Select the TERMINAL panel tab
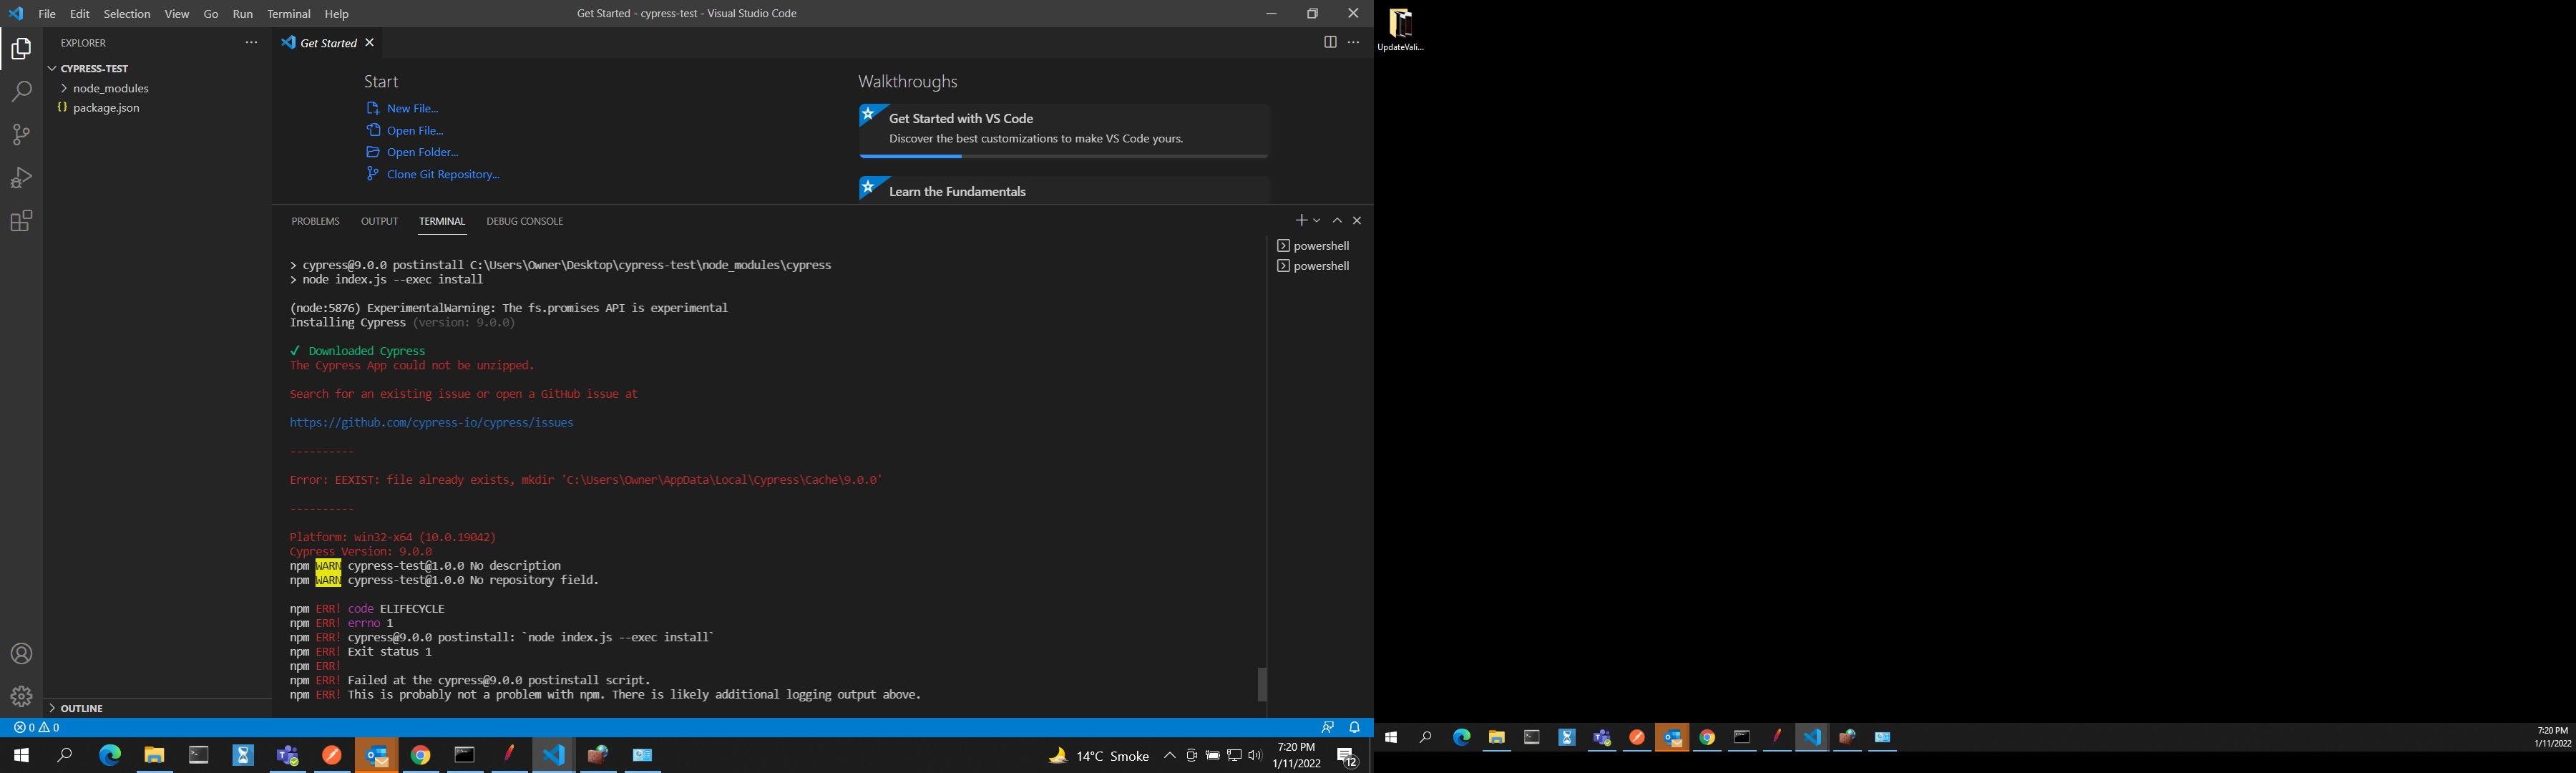The width and height of the screenshot is (2576, 773). (442, 221)
